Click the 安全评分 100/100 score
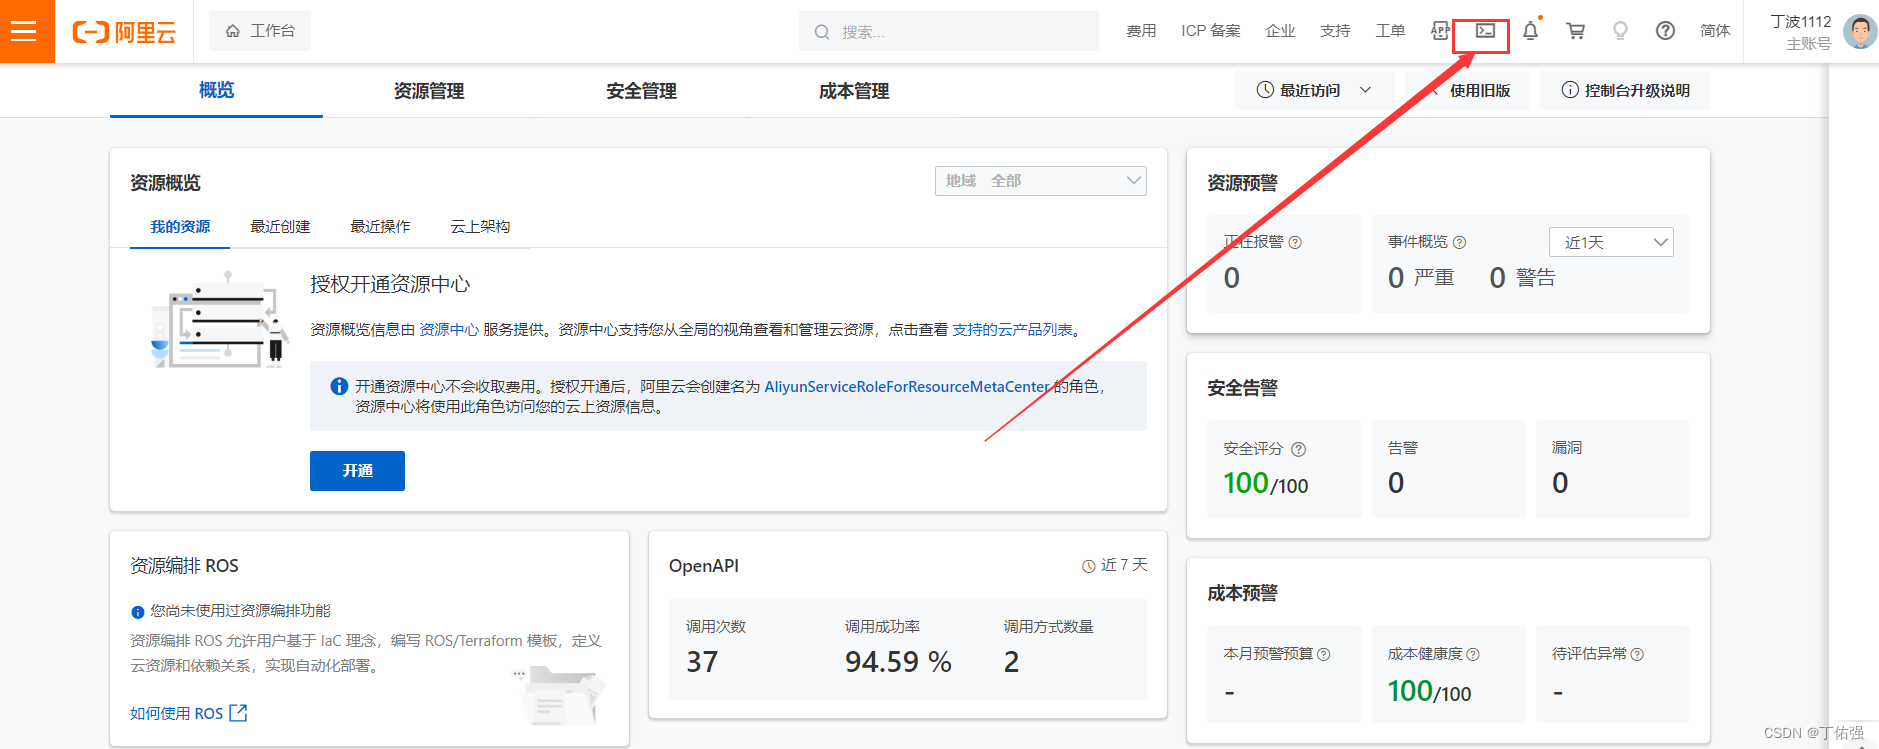 coord(1266,484)
